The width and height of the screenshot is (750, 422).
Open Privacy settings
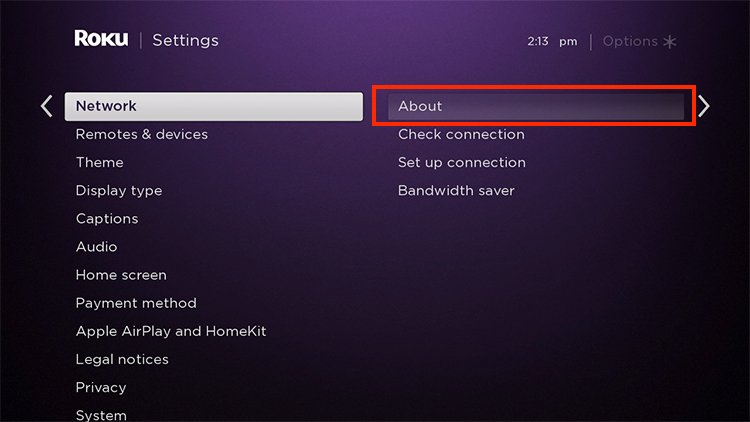click(101, 388)
